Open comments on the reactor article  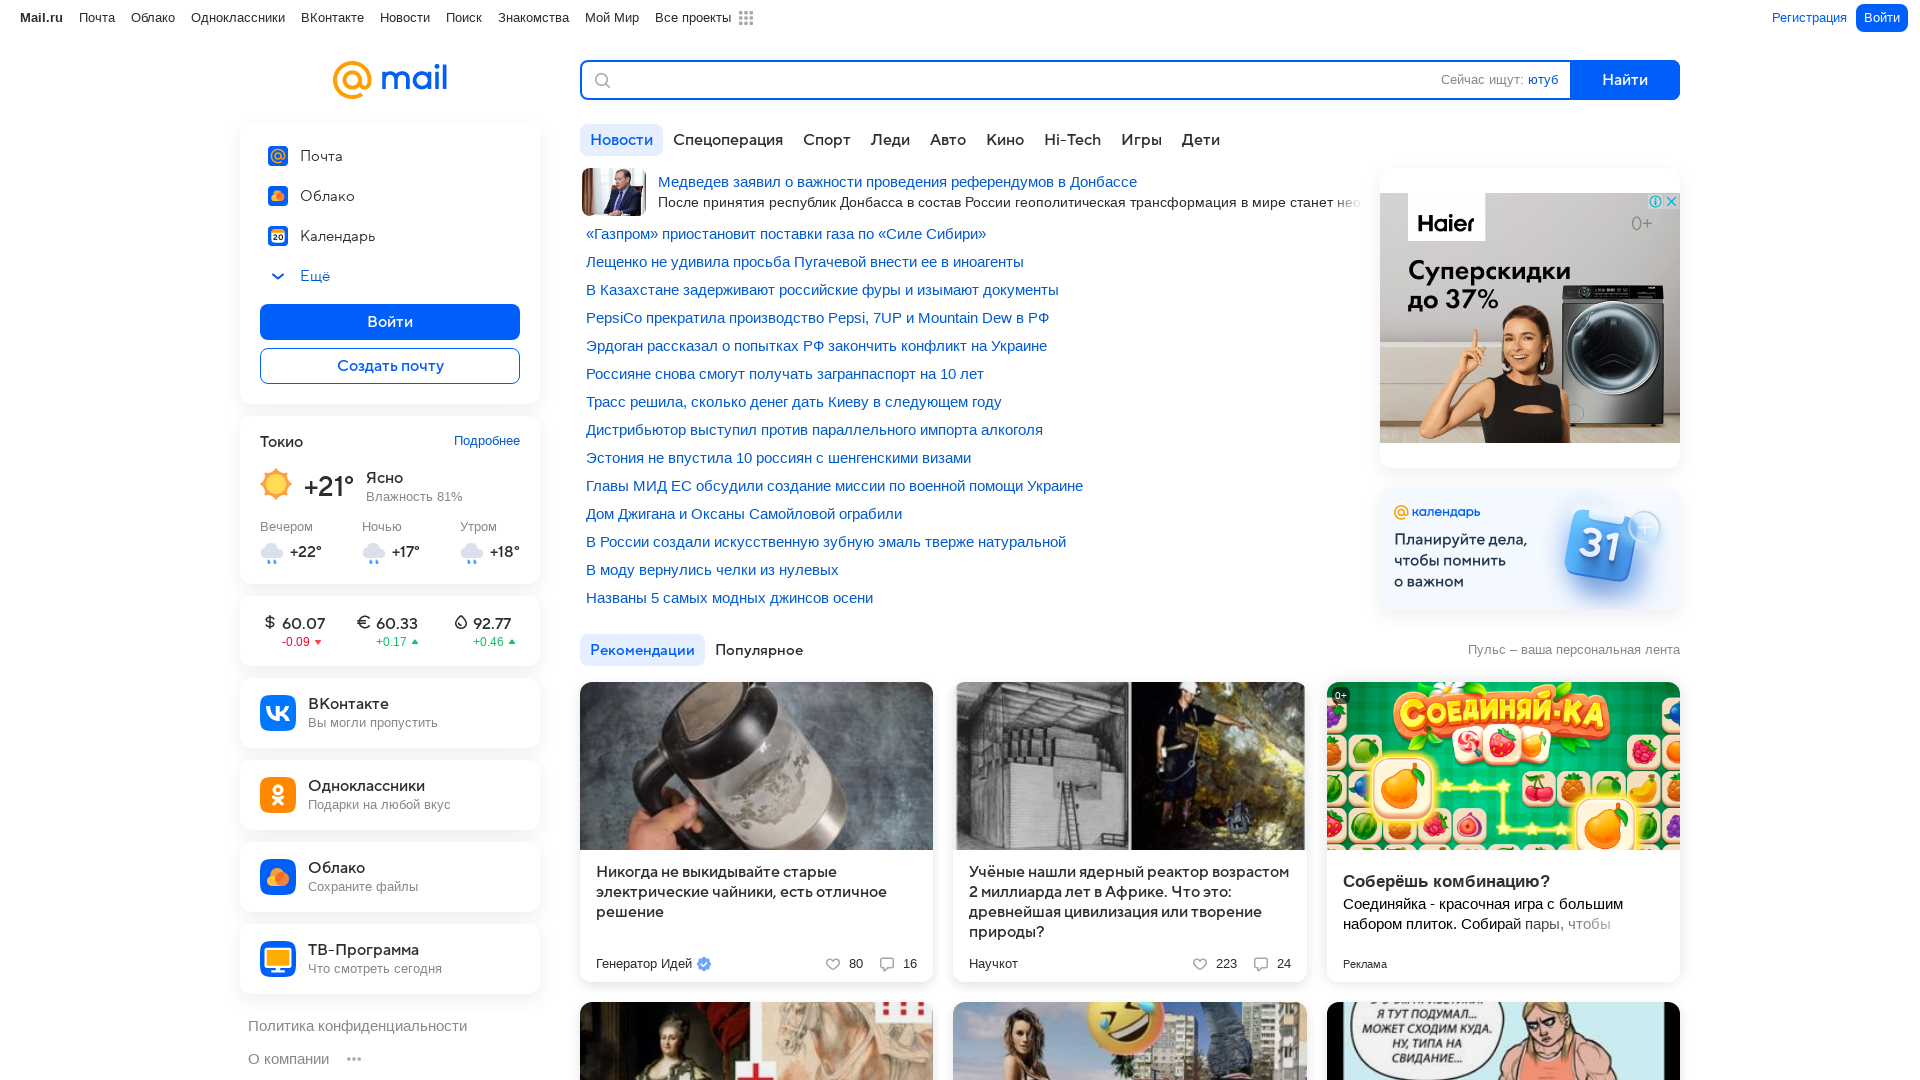(x=1261, y=964)
